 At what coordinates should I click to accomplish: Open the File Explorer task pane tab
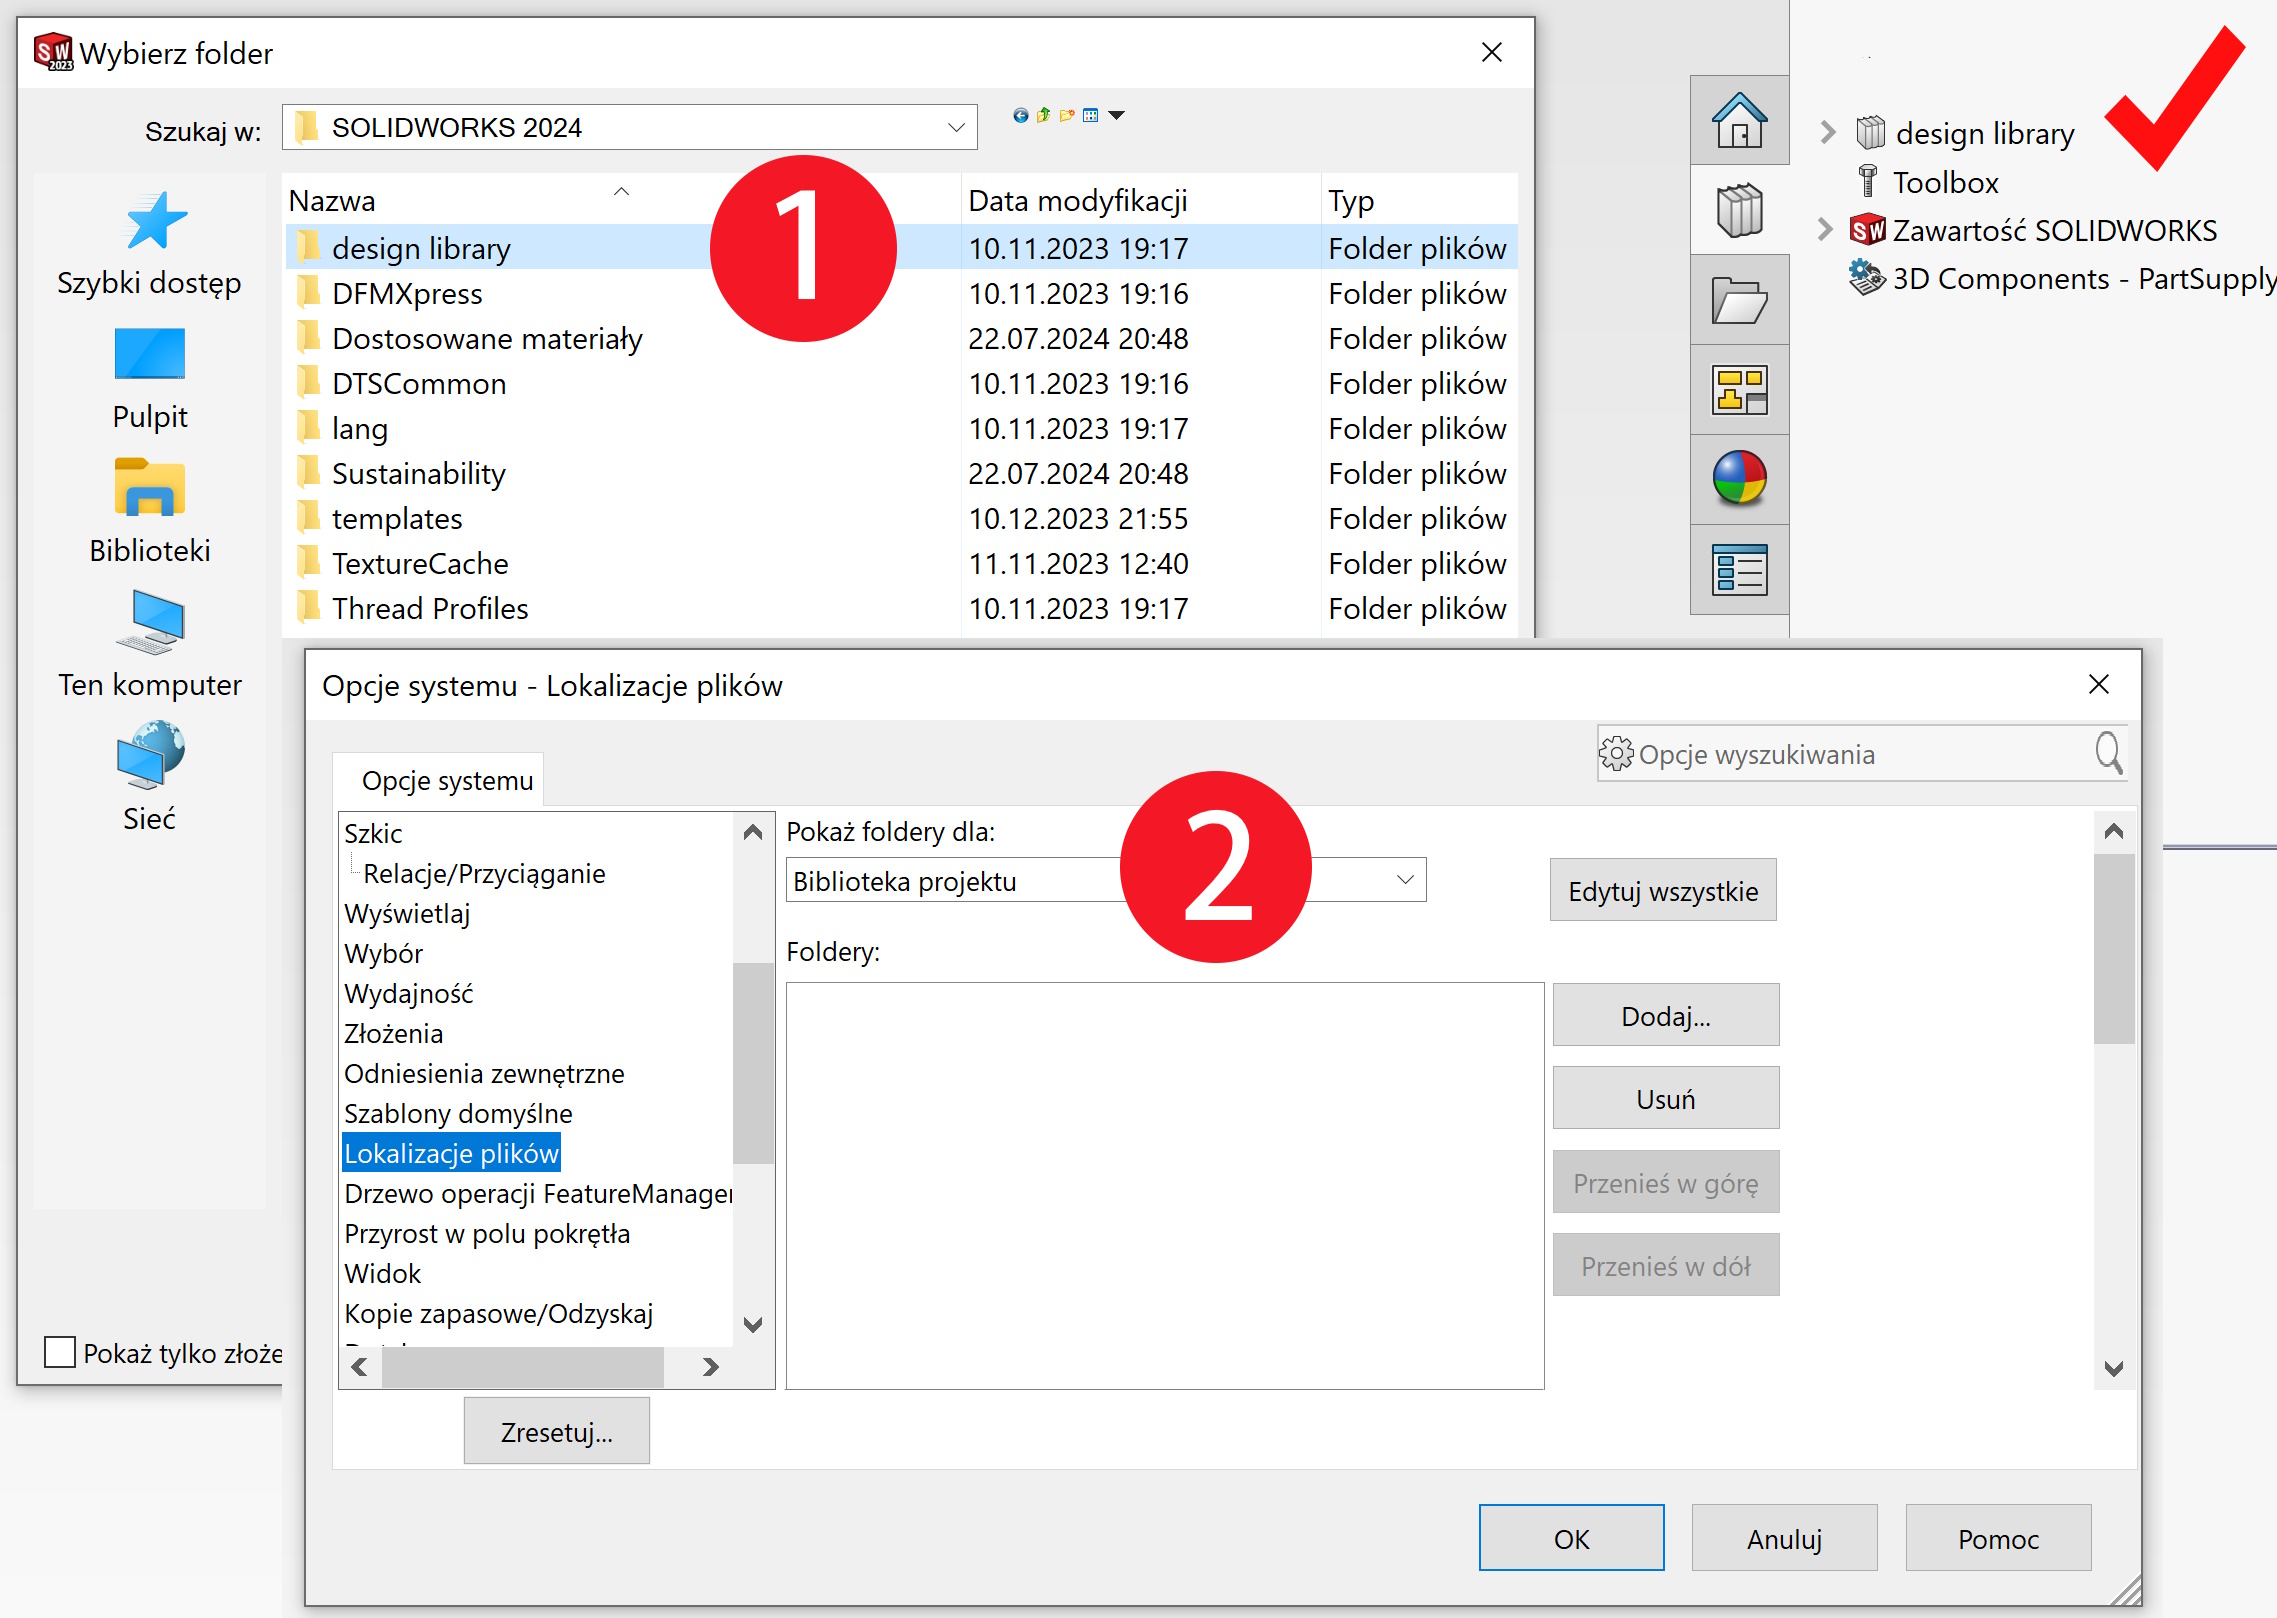coord(1739,300)
